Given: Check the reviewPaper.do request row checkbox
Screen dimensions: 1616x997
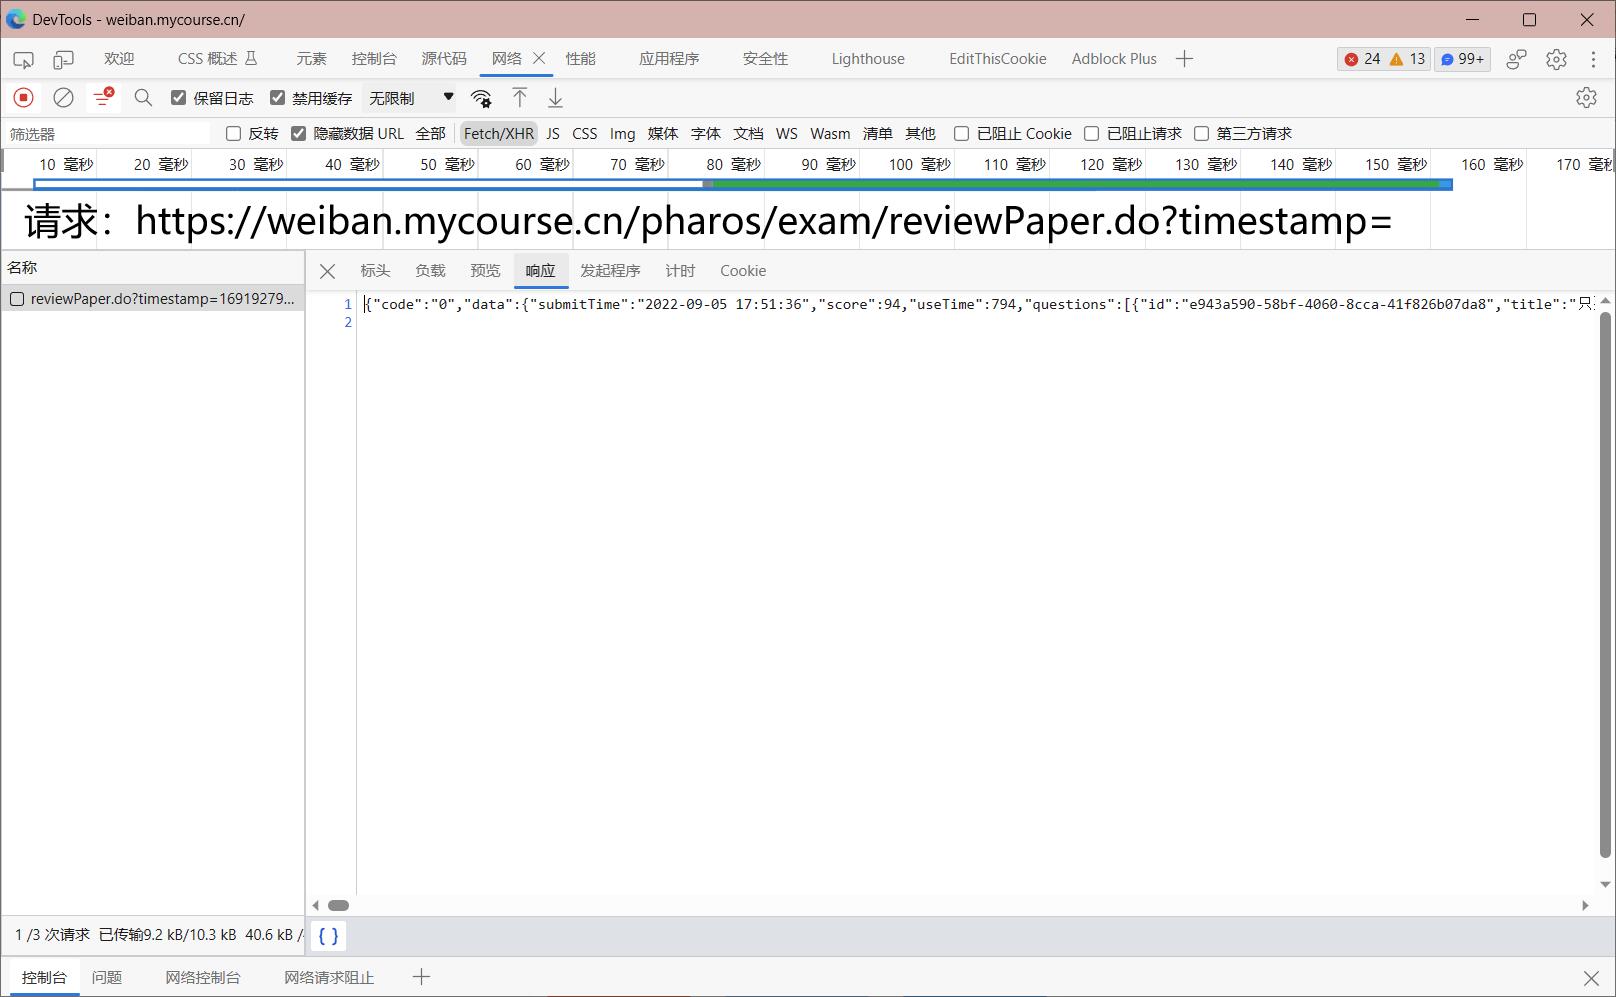Looking at the screenshot, I should pyautogui.click(x=17, y=299).
